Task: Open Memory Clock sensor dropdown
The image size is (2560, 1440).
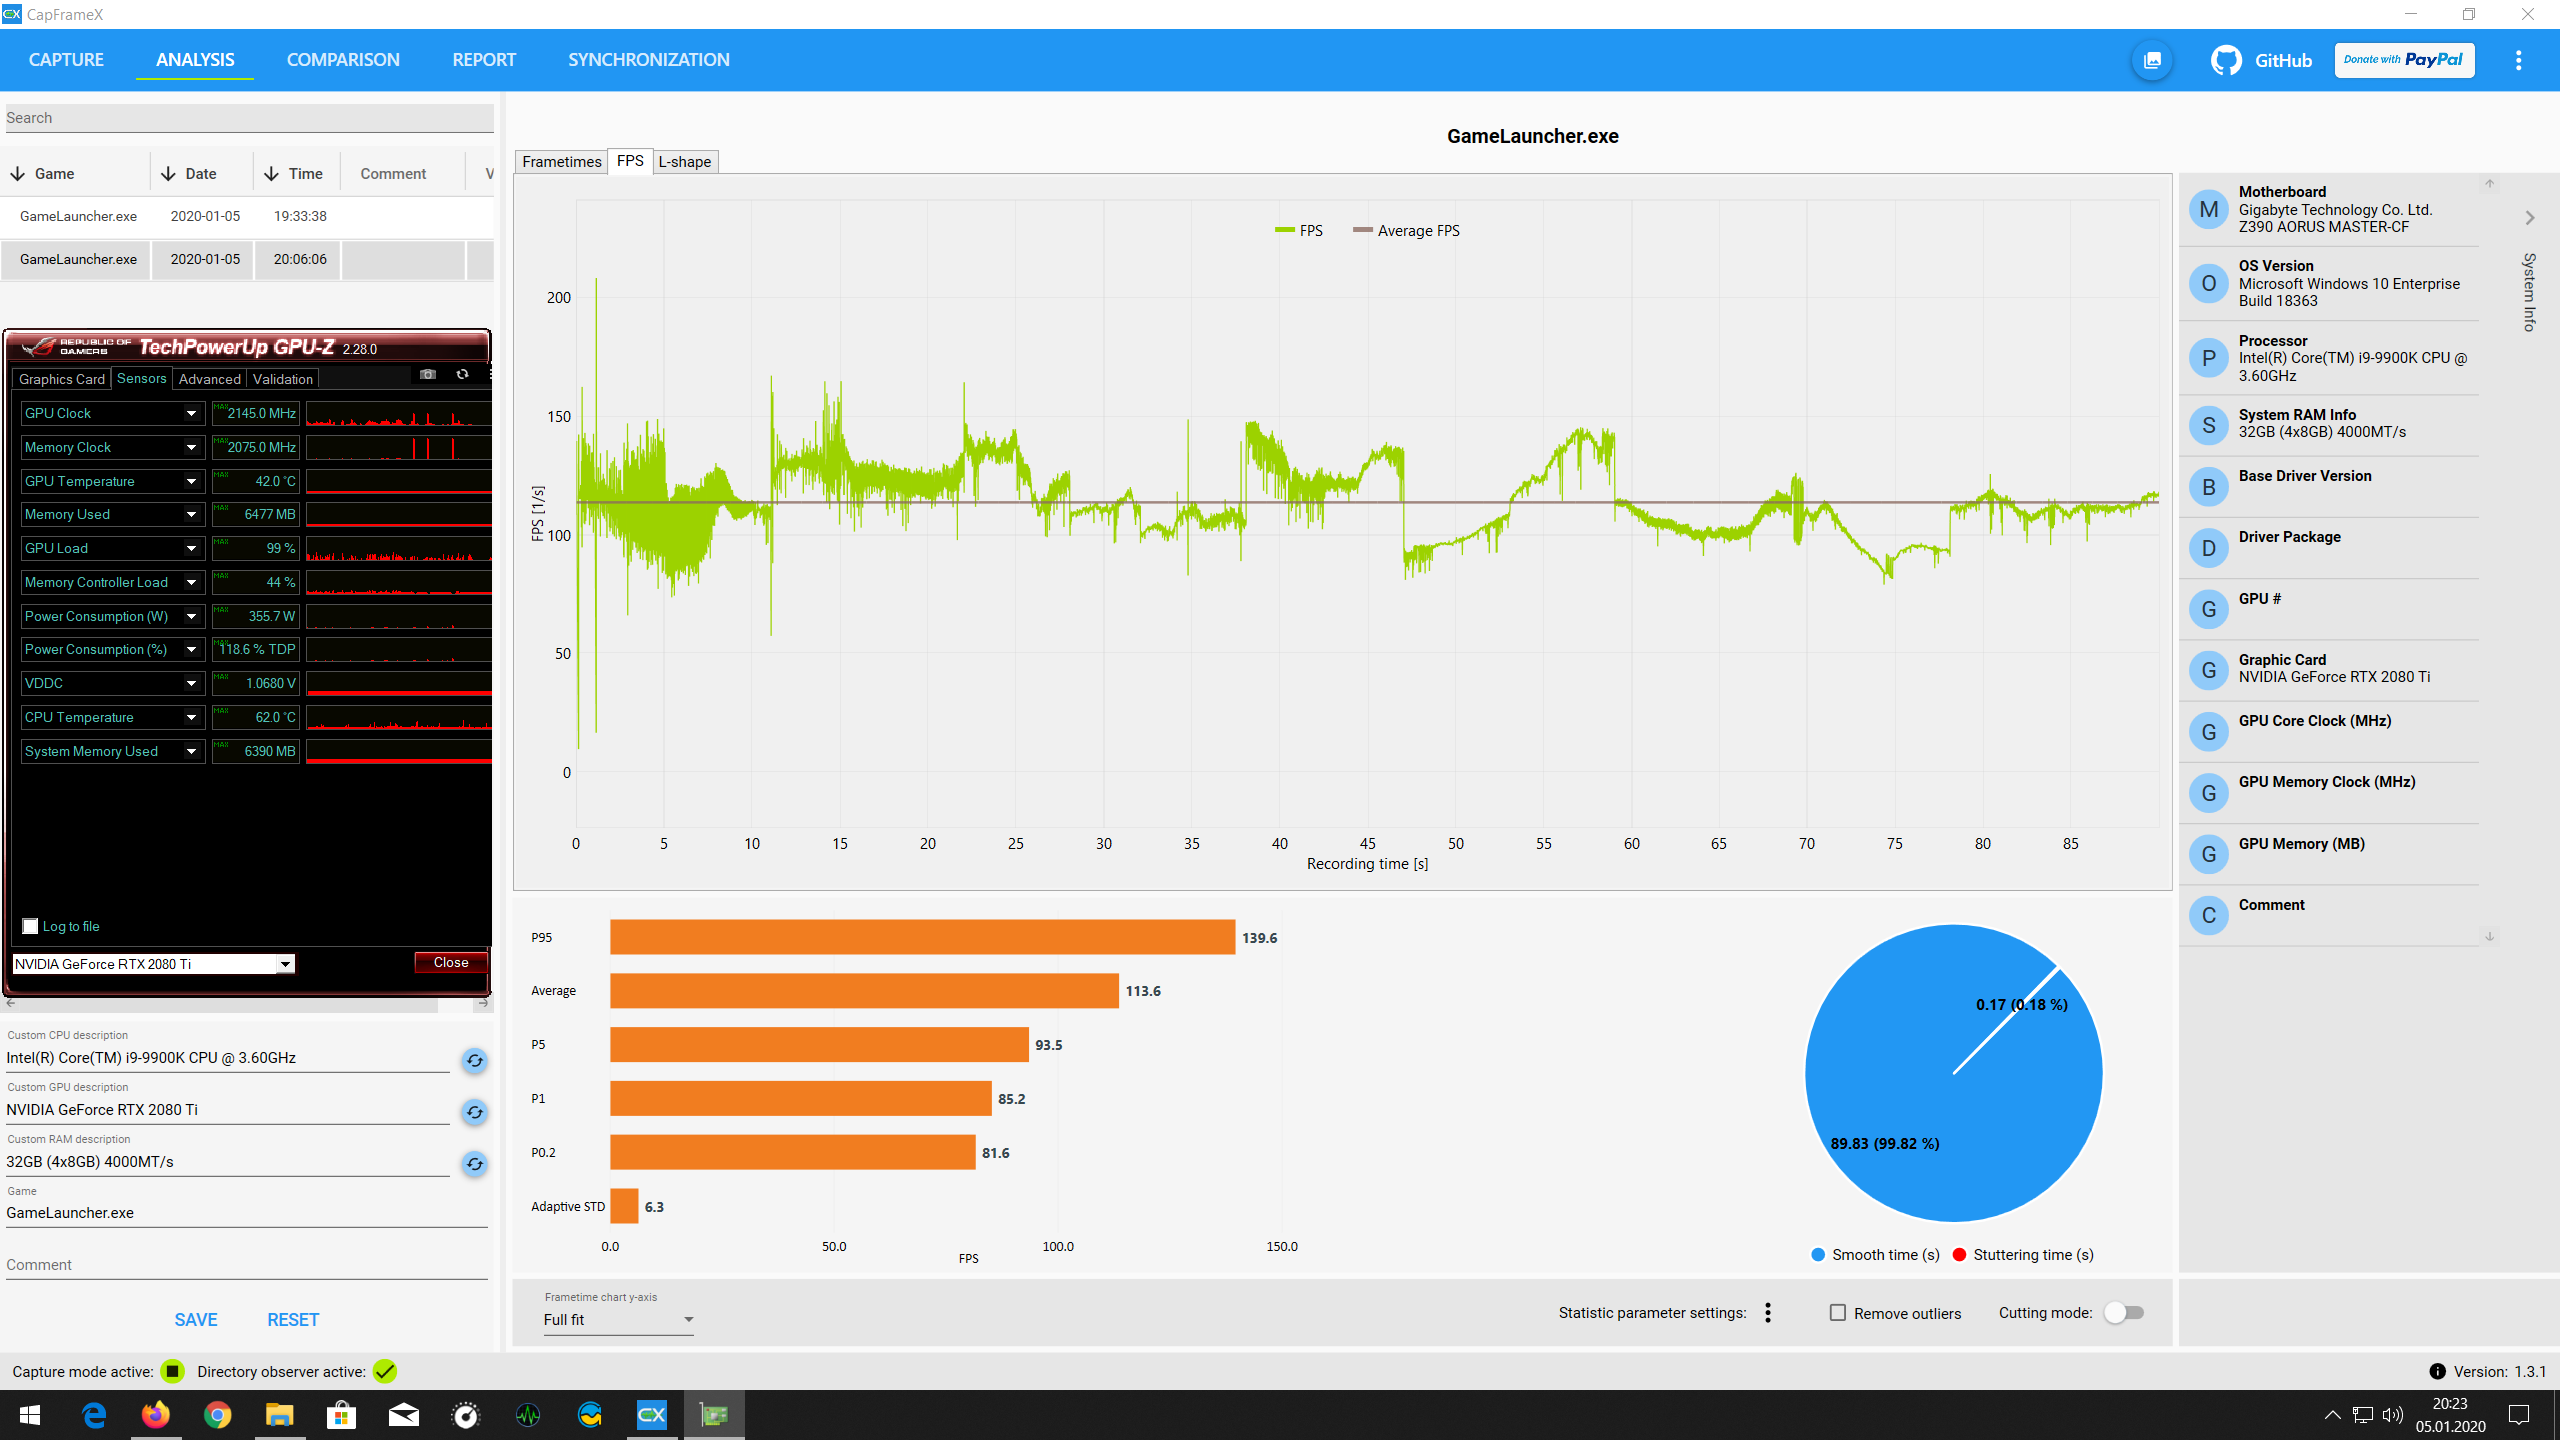Action: 191,448
